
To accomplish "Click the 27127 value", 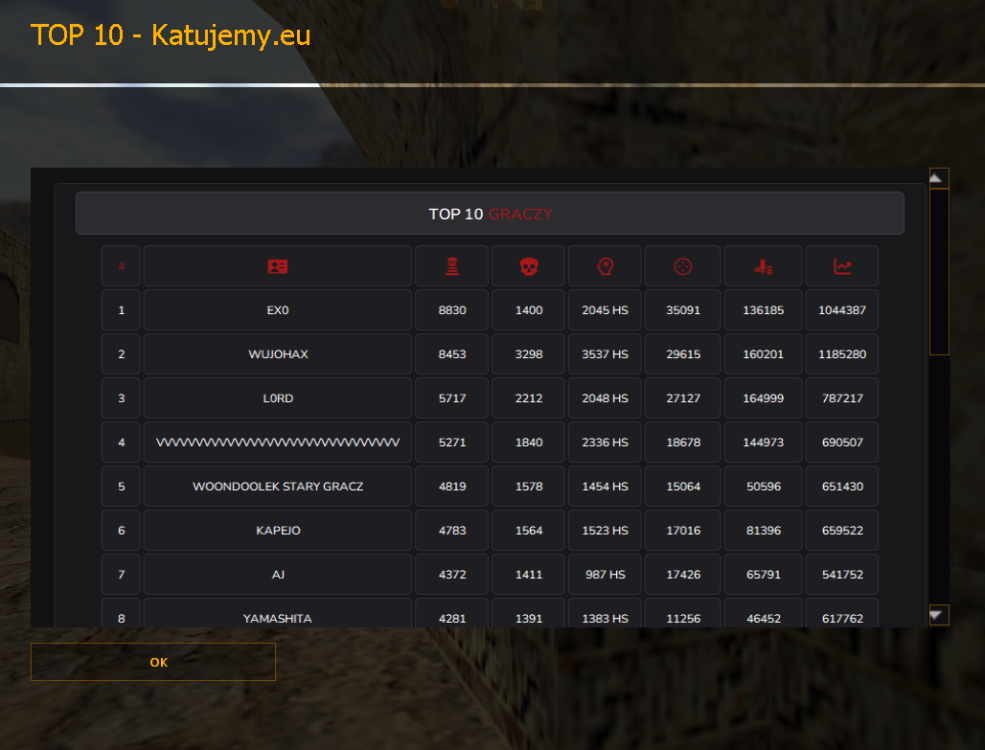I will [683, 398].
